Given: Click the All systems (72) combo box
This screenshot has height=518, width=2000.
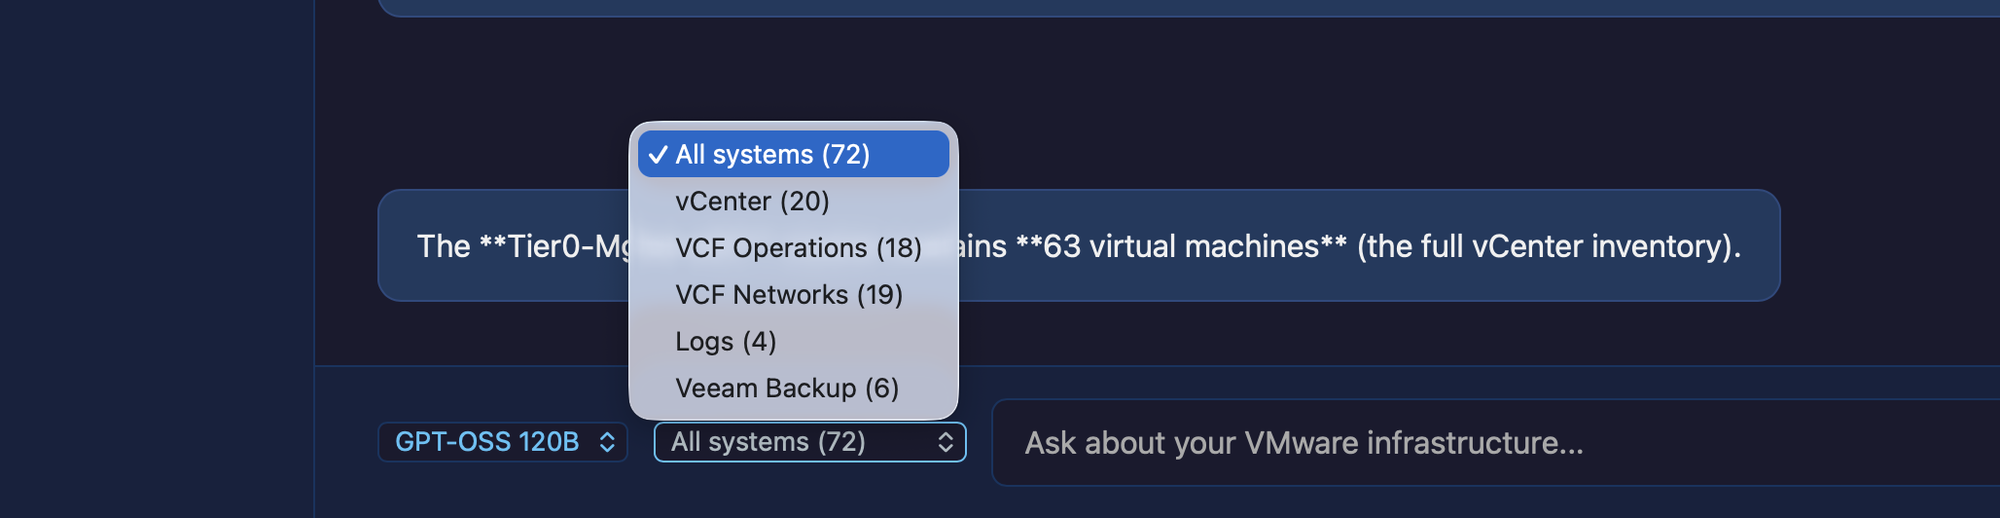Looking at the screenshot, I should pos(810,442).
